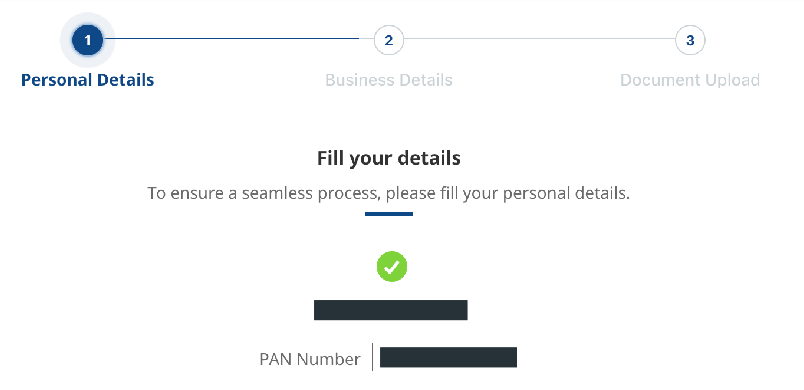This screenshot has height=390, width=804.
Task: Click the number 1 in the stepper
Action: pyautogui.click(x=87, y=40)
